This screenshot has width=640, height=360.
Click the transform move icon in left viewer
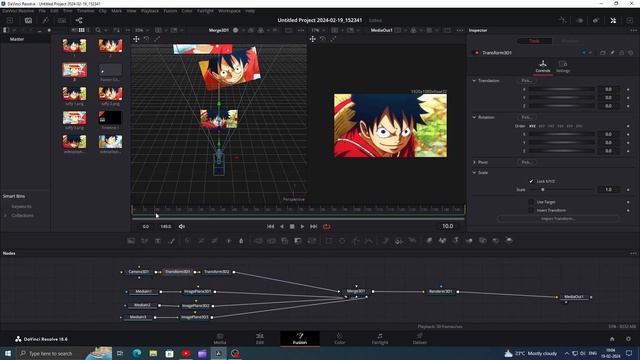click(136, 39)
